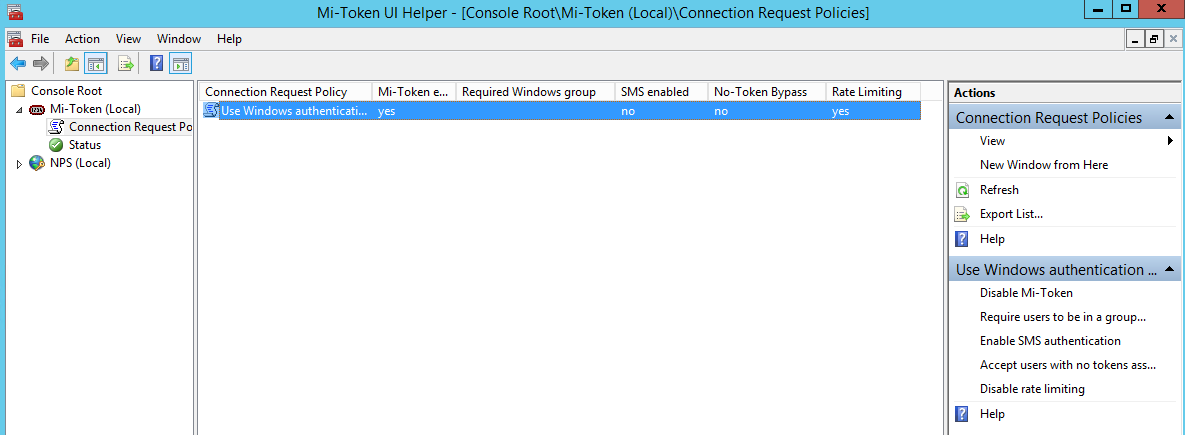Click Export List... in Actions pane
Viewport: 1185px width, 435px height.
point(1011,214)
